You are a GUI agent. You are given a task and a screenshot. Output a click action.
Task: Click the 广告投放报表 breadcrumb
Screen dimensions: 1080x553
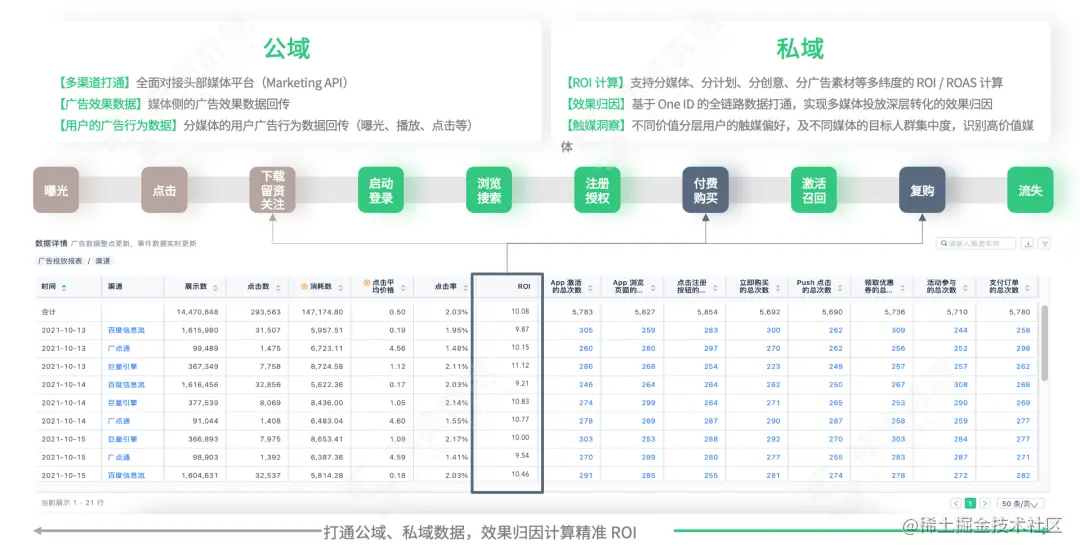pos(60,261)
